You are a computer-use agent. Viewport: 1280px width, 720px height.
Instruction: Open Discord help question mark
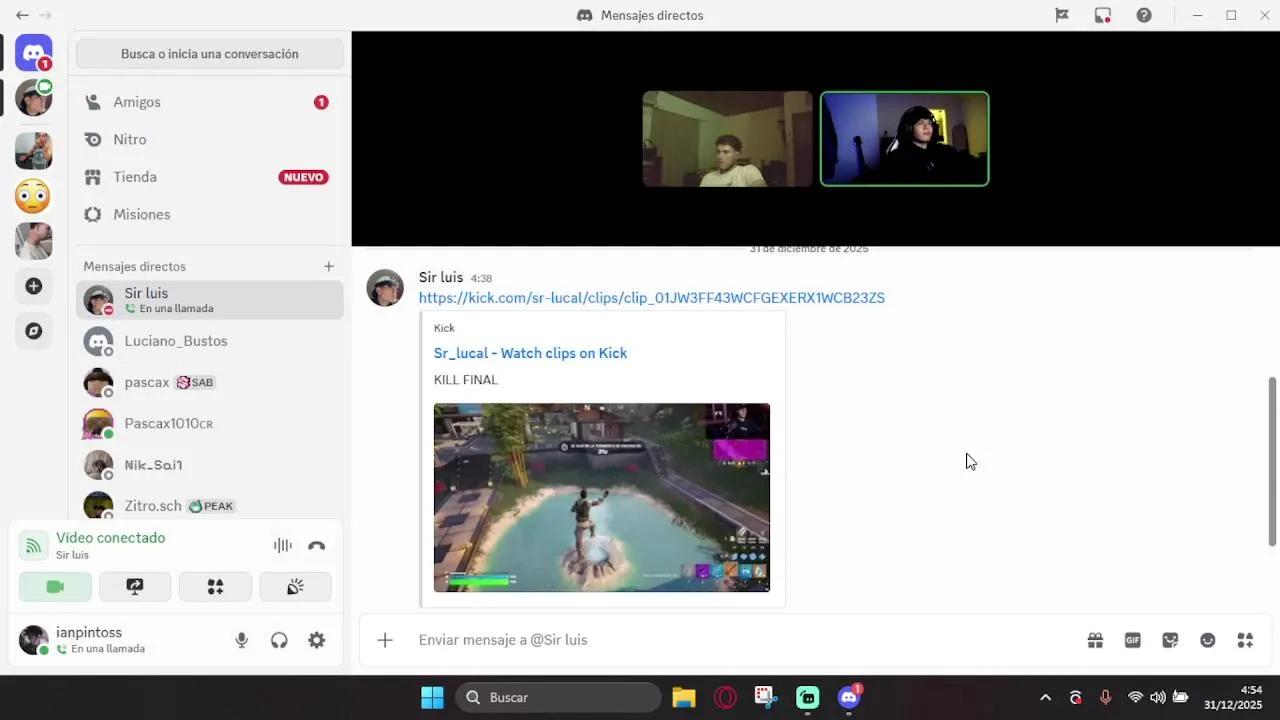click(1144, 15)
